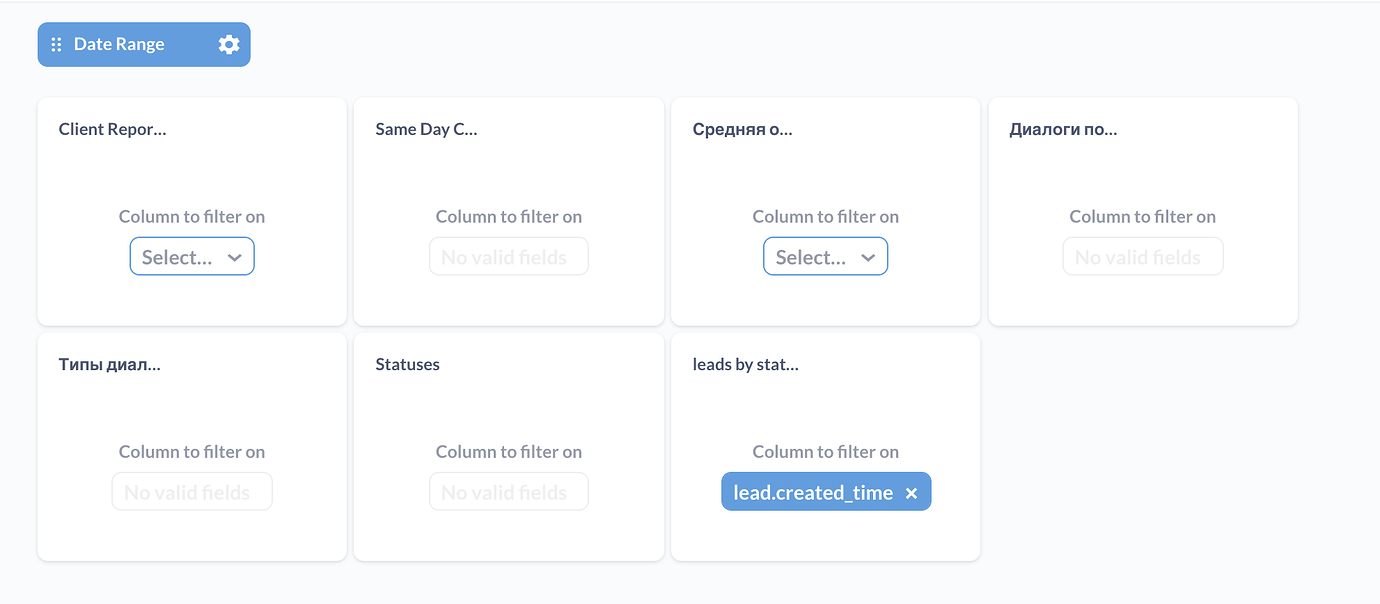
Task: Click the leads by stat... card title
Action: coord(745,364)
